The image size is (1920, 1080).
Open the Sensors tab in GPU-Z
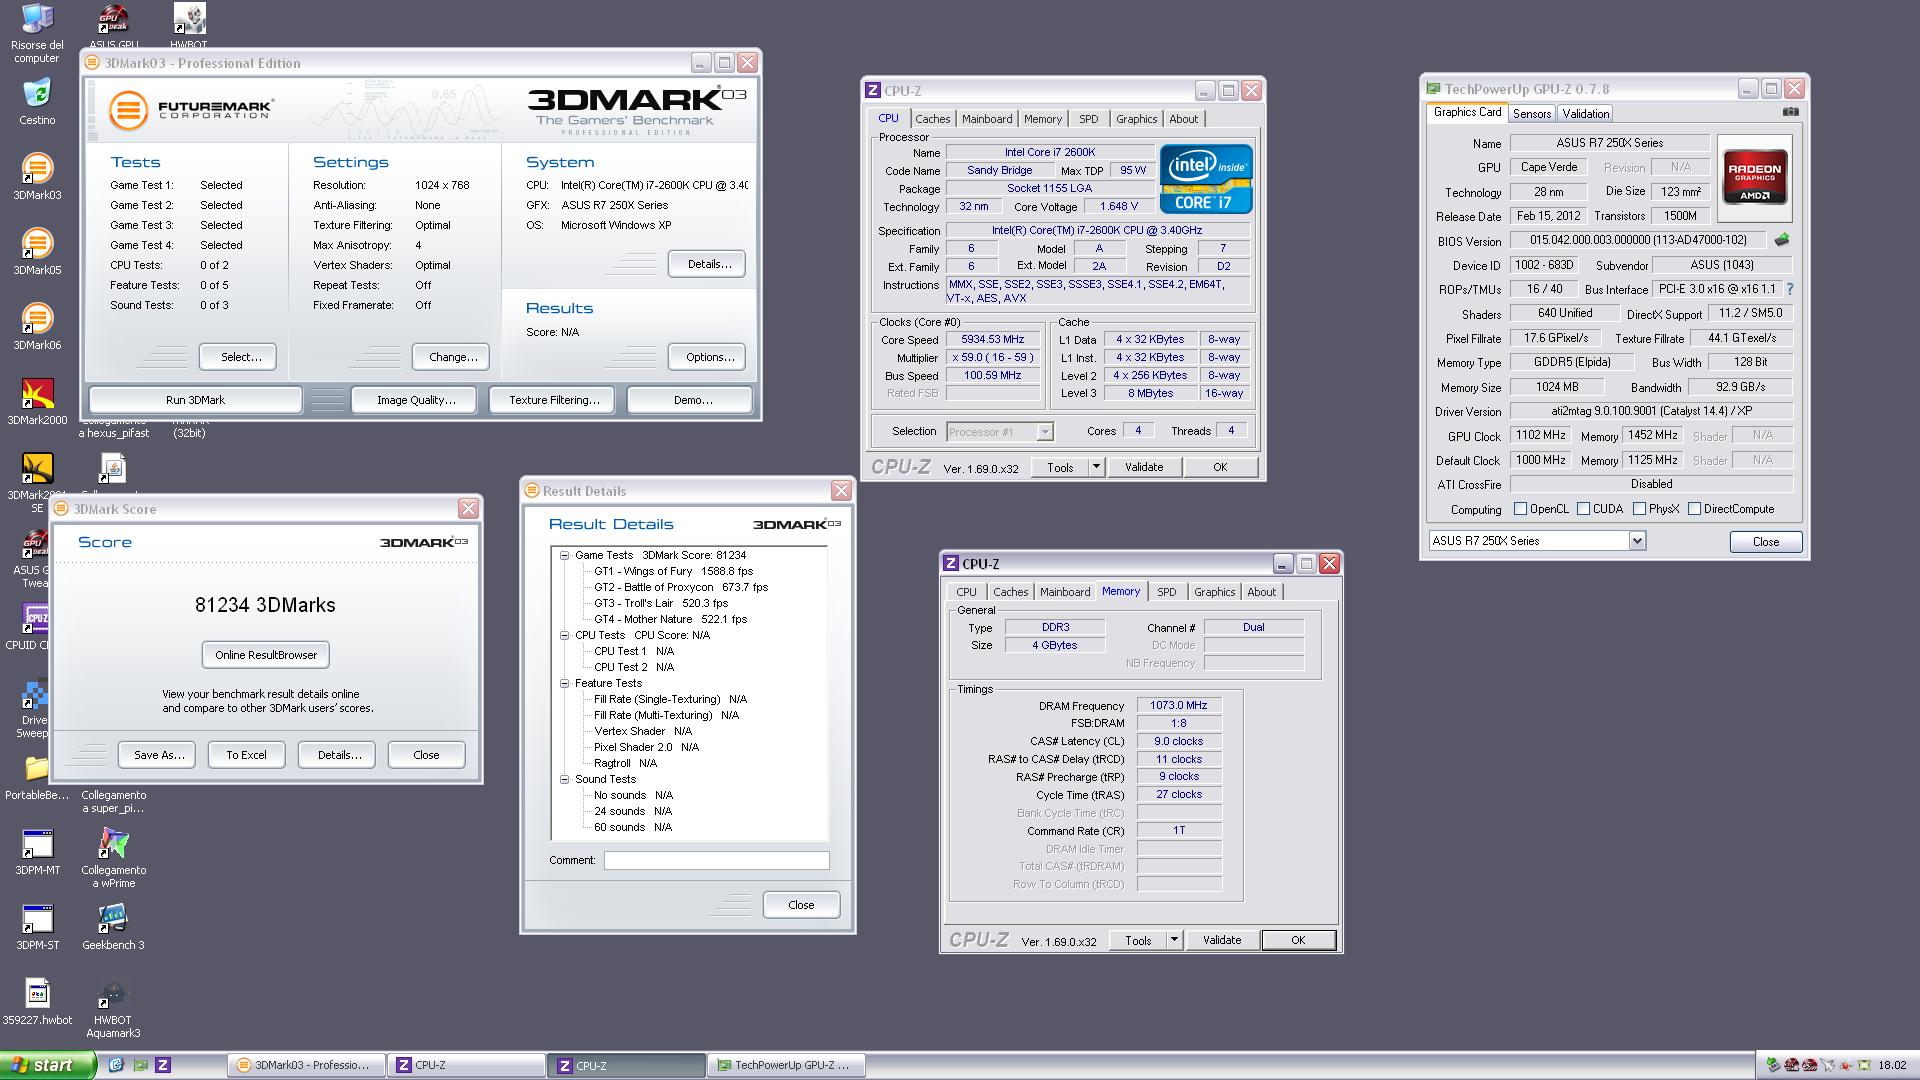[1532, 113]
